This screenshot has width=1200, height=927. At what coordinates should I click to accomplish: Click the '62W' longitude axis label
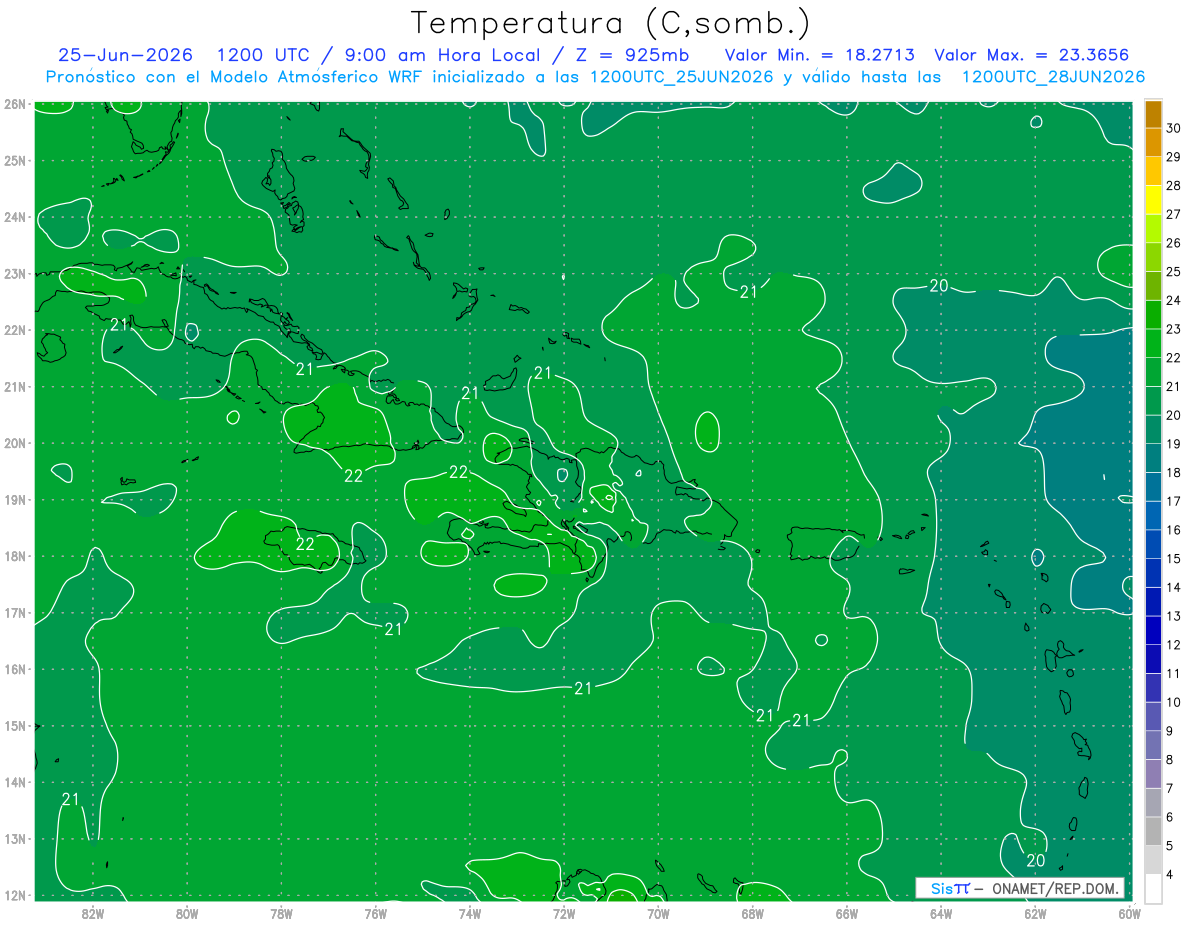[x=1035, y=913]
